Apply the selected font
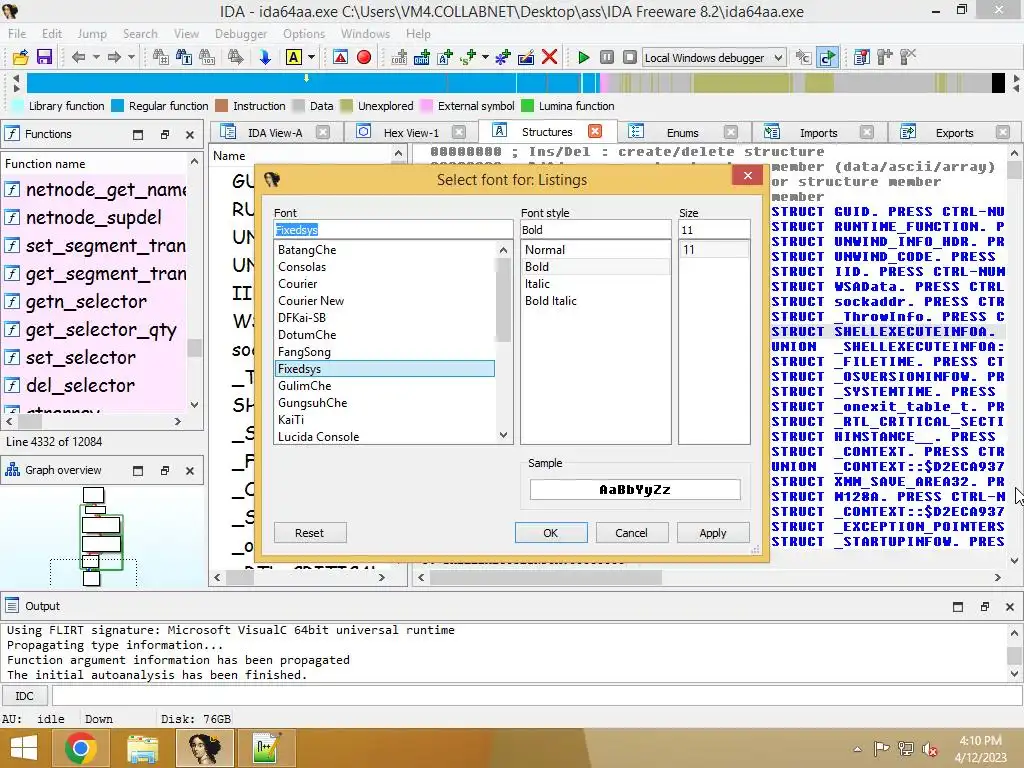1024x768 pixels. point(712,533)
